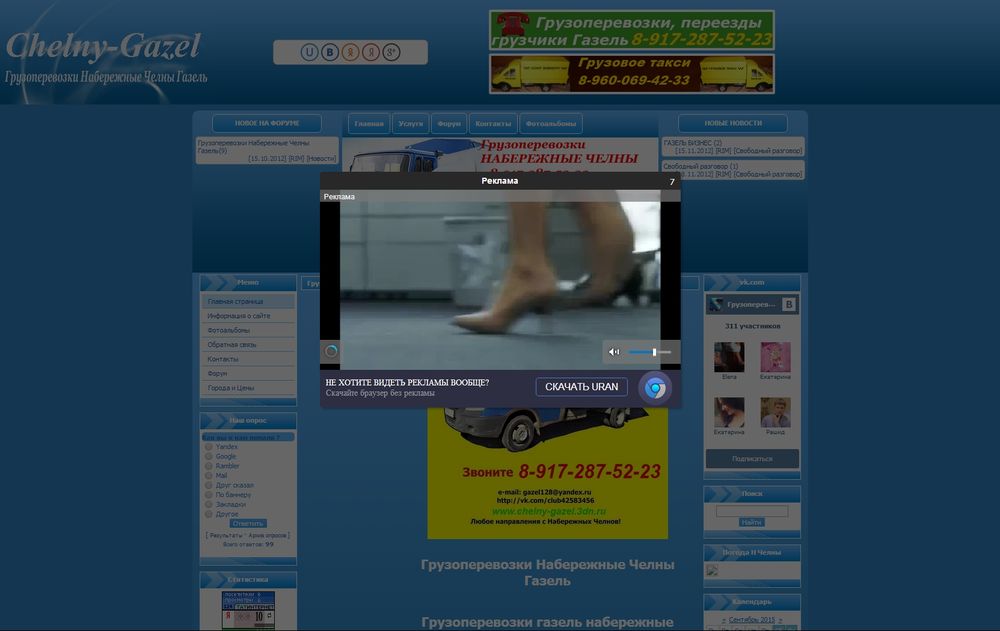Open 'Информация о сайте' menu item

click(248, 316)
